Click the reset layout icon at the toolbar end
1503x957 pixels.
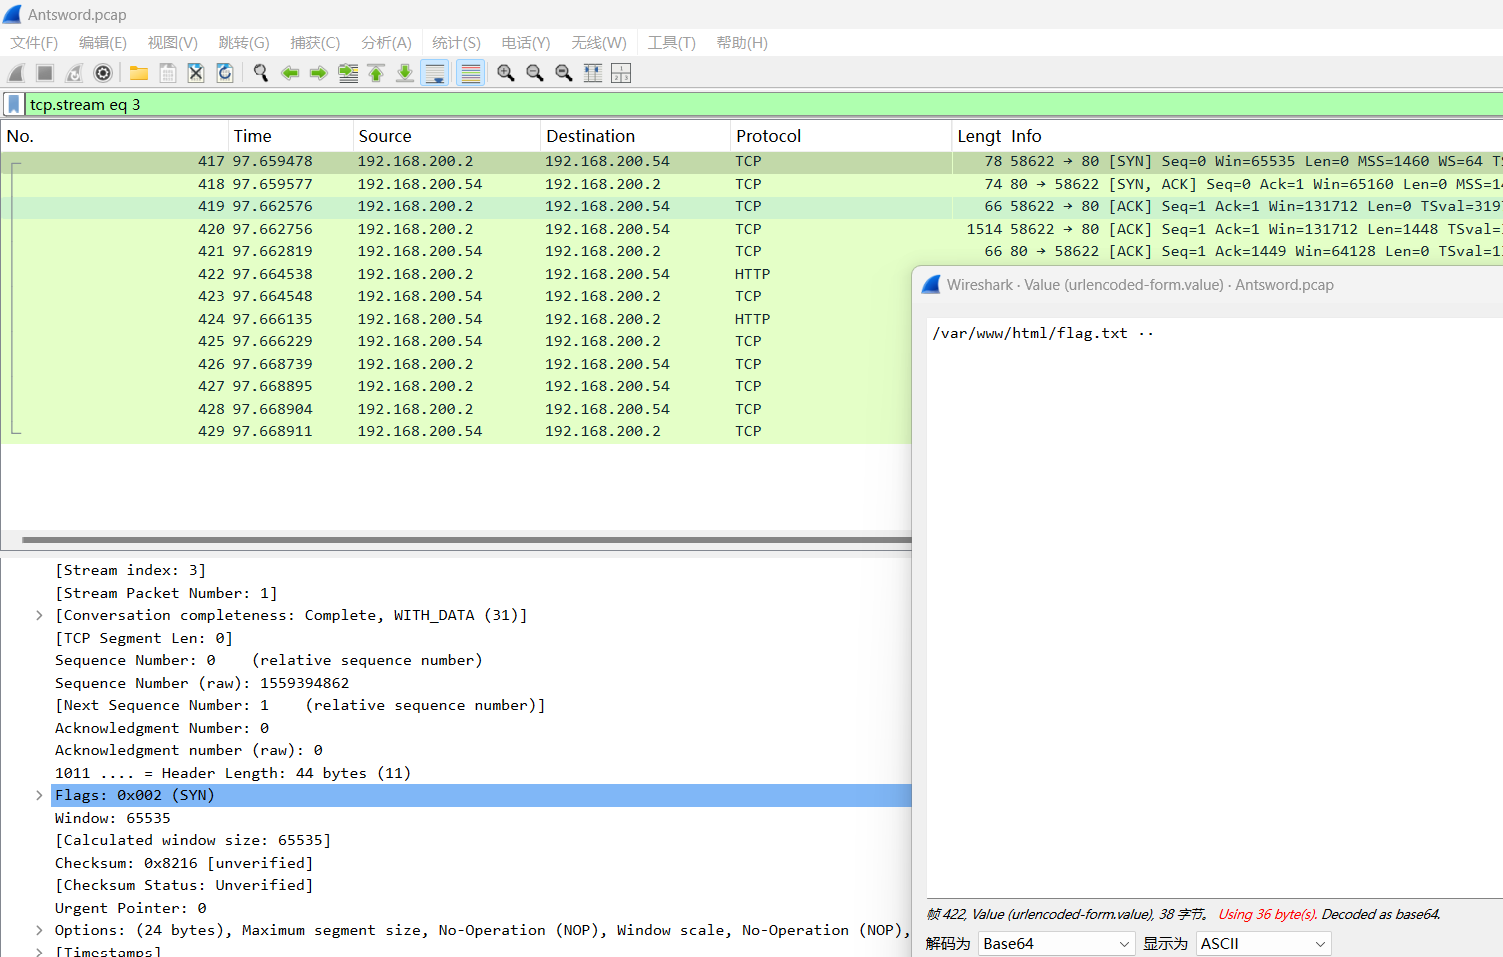coord(621,73)
